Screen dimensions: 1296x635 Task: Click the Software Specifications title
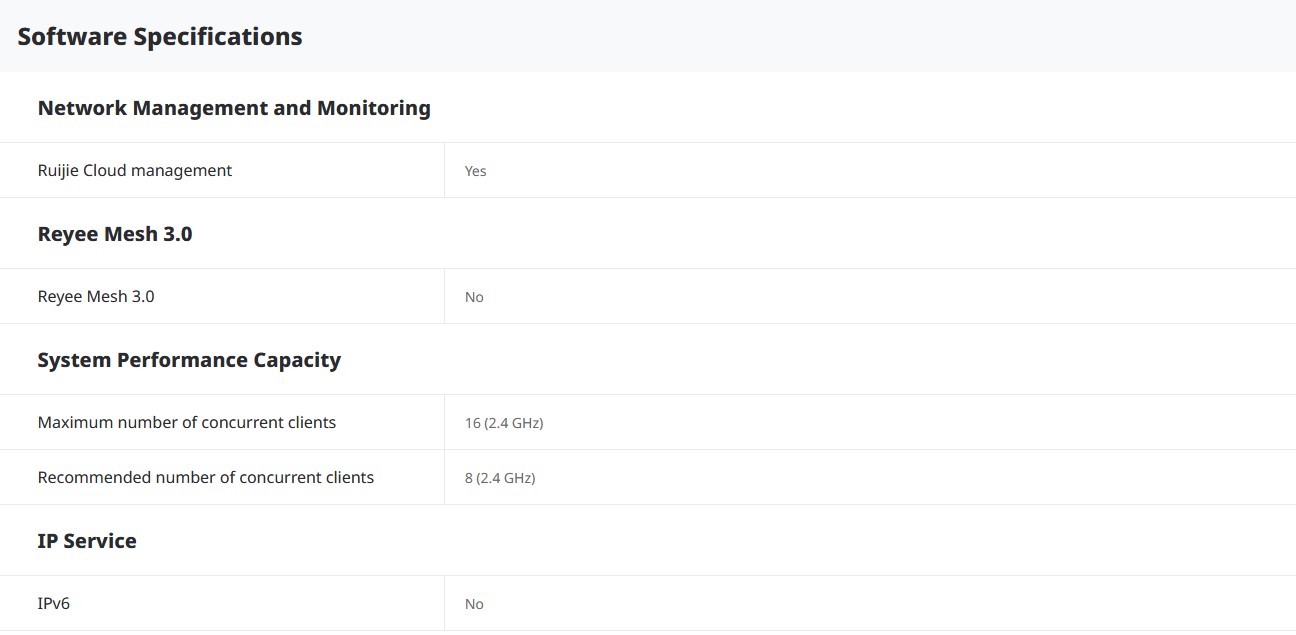click(x=160, y=37)
